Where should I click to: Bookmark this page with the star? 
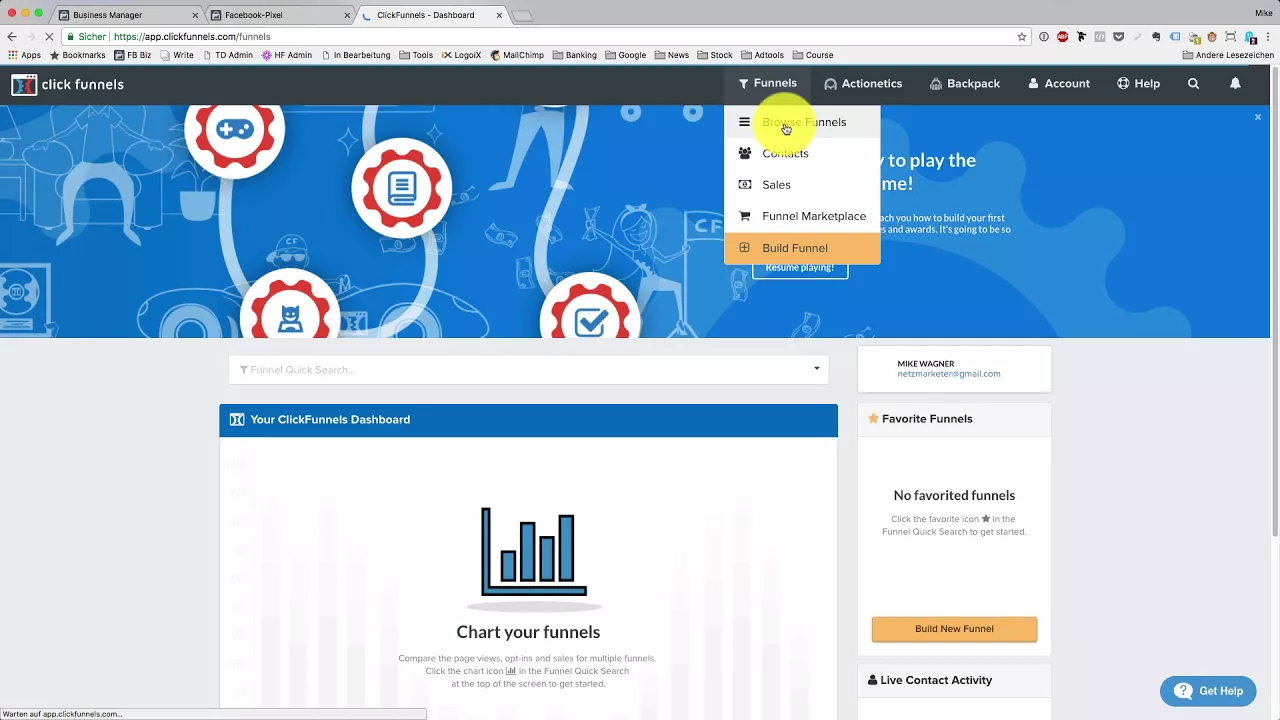[1021, 36]
